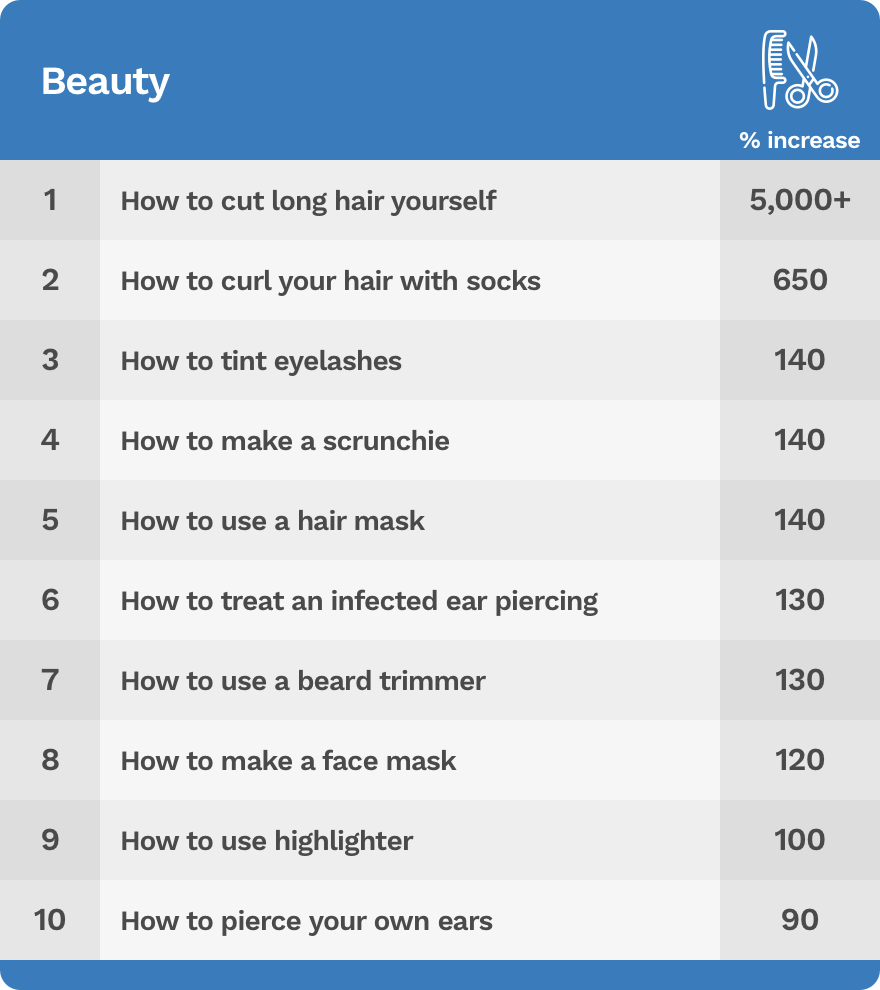
Task: Click the Beauty header title
Action: pos(105,81)
